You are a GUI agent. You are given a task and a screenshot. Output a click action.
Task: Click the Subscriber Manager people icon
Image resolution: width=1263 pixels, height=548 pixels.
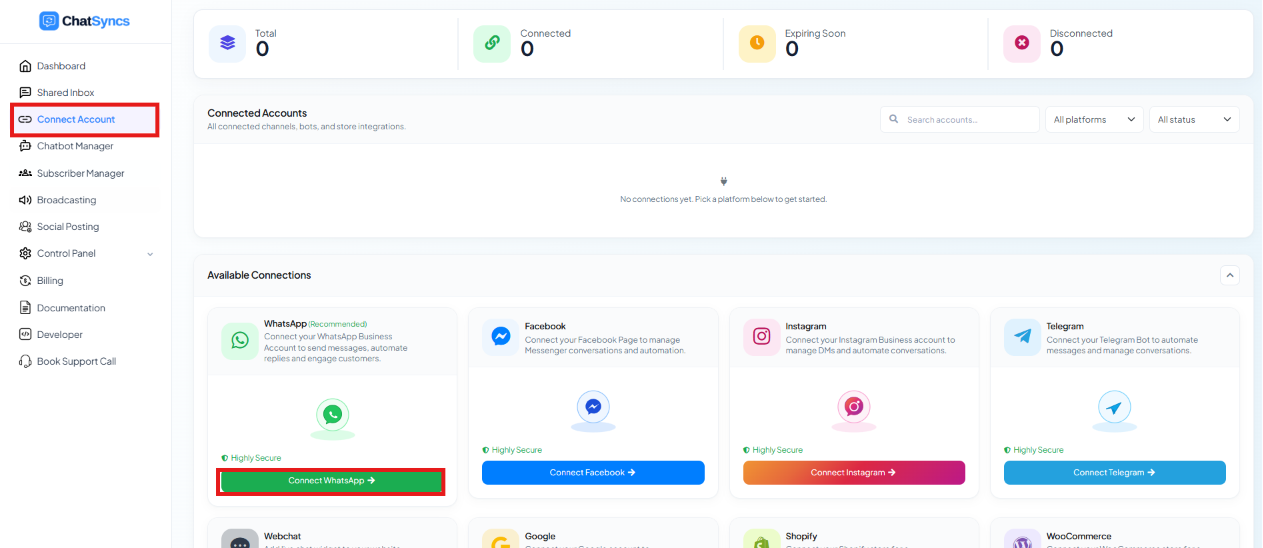pos(25,173)
